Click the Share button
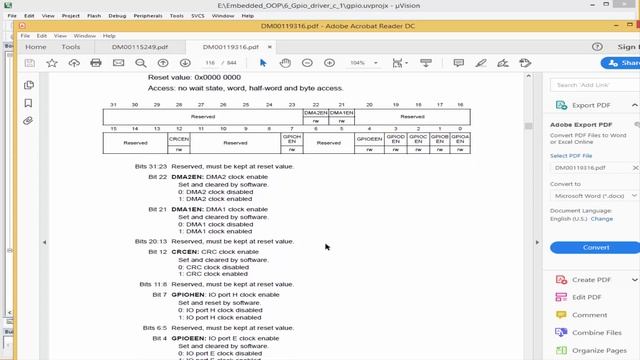640x360 pixels. (x=620, y=63)
